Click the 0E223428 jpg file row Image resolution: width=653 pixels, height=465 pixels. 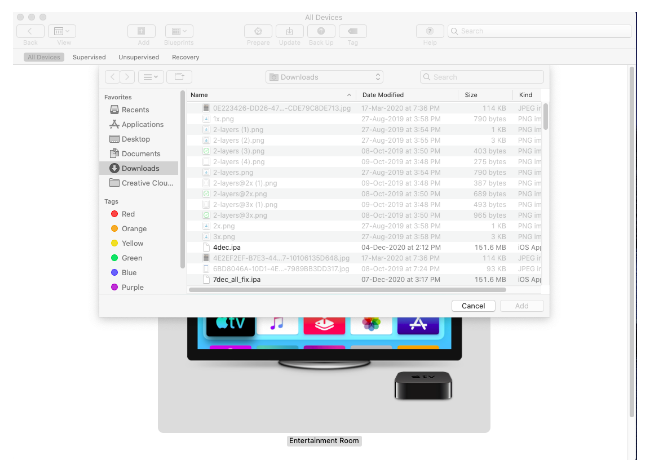(364, 108)
